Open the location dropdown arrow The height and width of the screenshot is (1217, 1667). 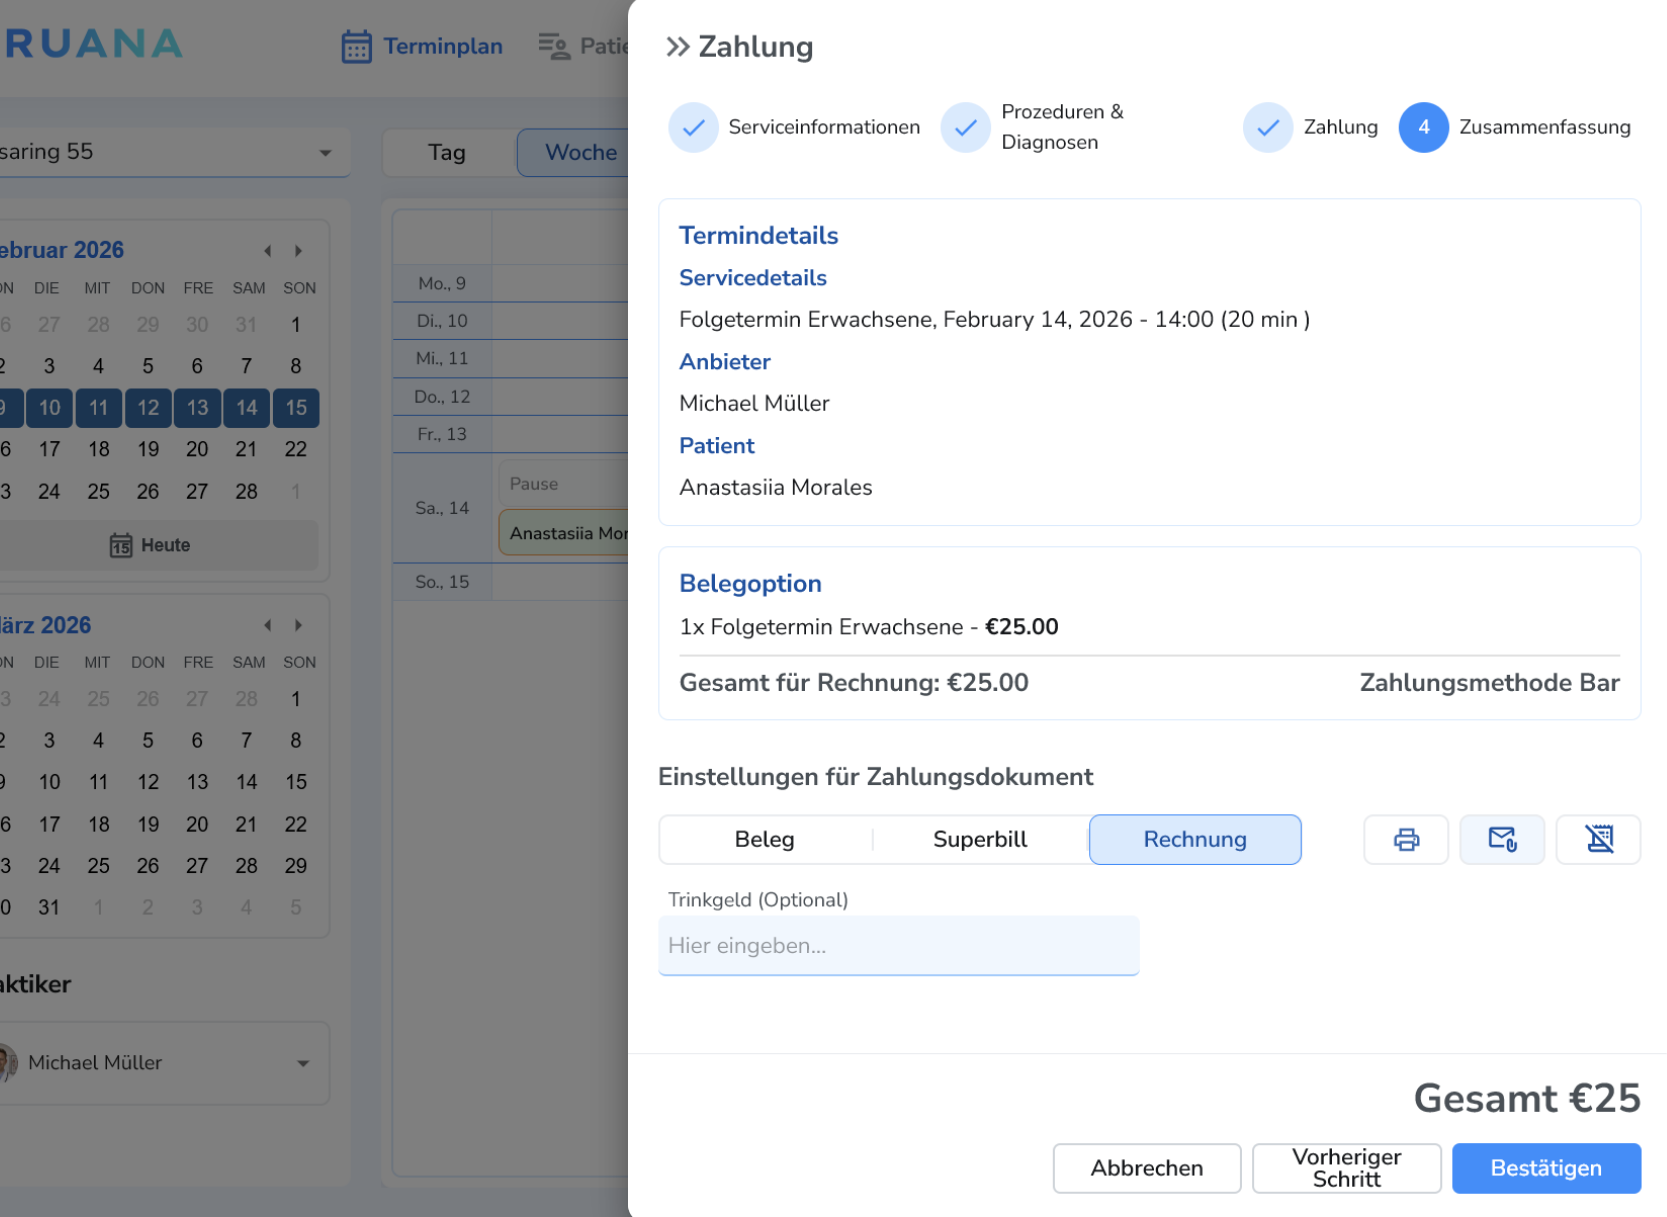pyautogui.click(x=325, y=153)
